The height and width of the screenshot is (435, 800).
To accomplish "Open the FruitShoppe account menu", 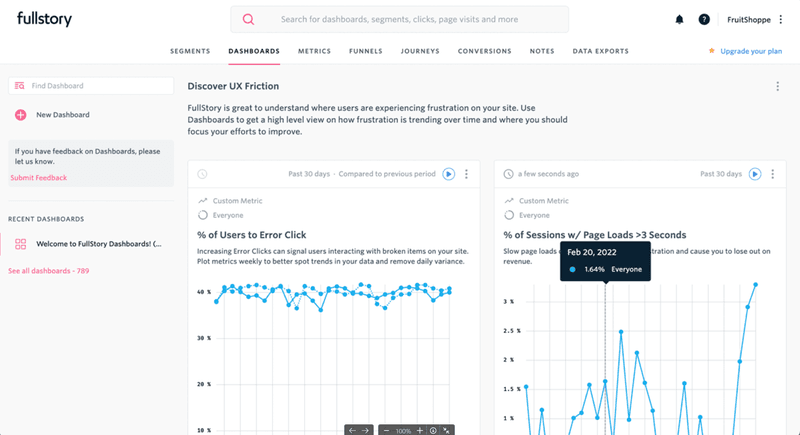I will click(748, 19).
